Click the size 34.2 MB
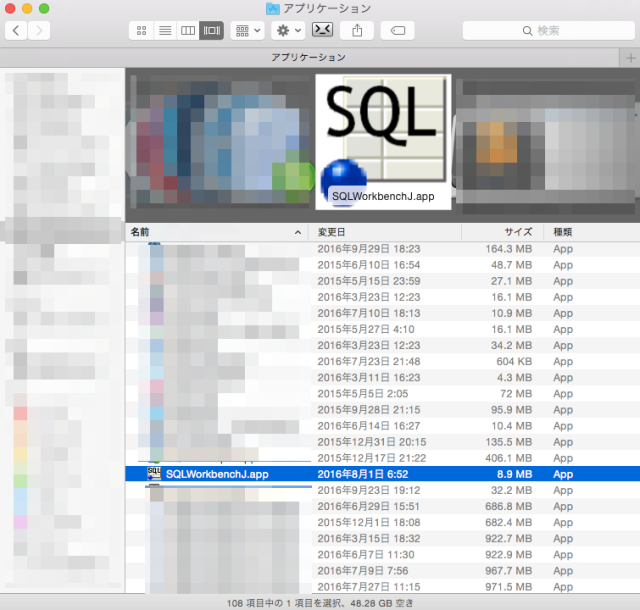640x610 pixels. 511,345
